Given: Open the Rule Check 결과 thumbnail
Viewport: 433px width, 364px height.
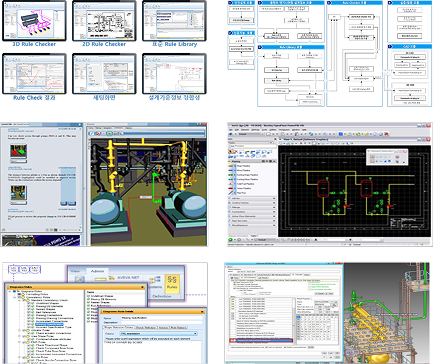Looking at the screenshot, I should coord(34,74).
